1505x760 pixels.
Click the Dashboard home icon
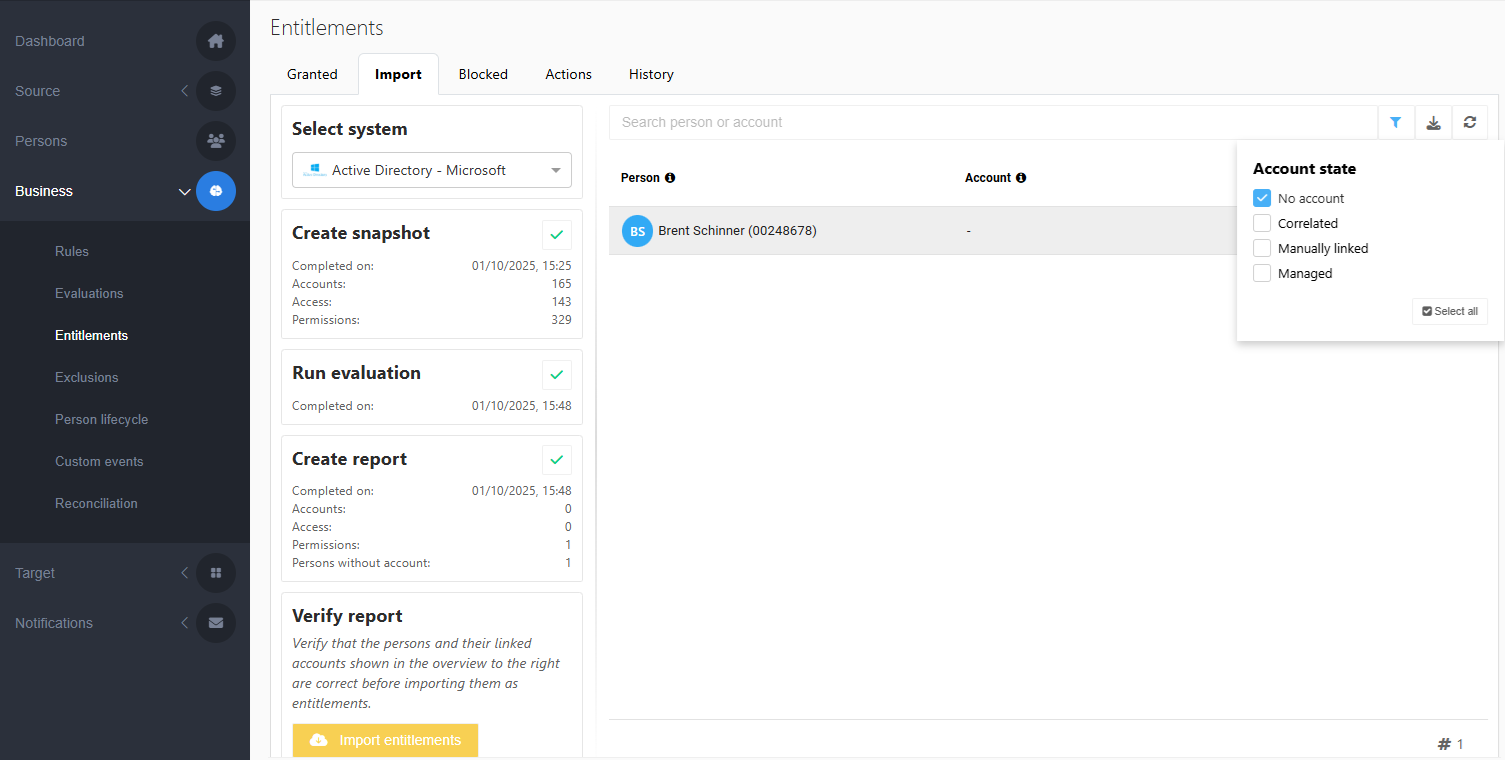point(216,41)
